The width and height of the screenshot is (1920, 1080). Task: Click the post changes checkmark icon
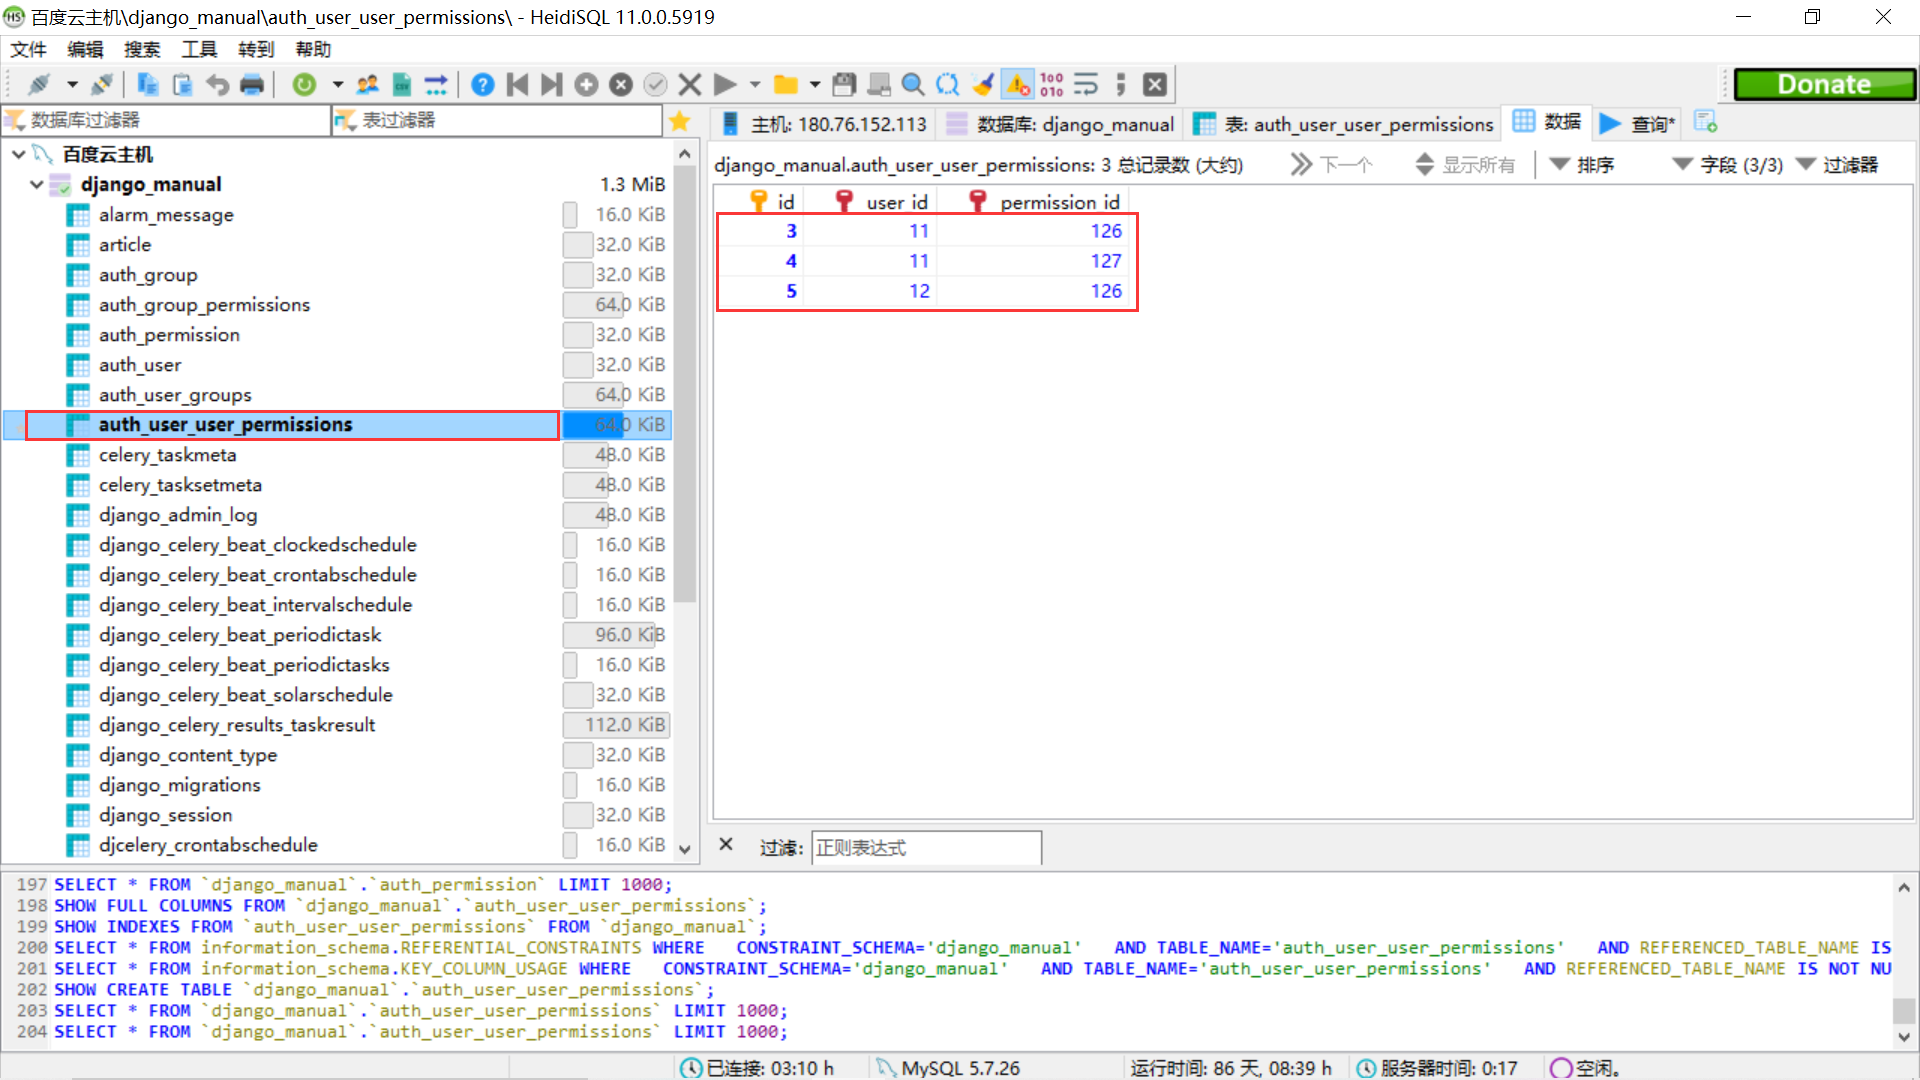tap(655, 85)
